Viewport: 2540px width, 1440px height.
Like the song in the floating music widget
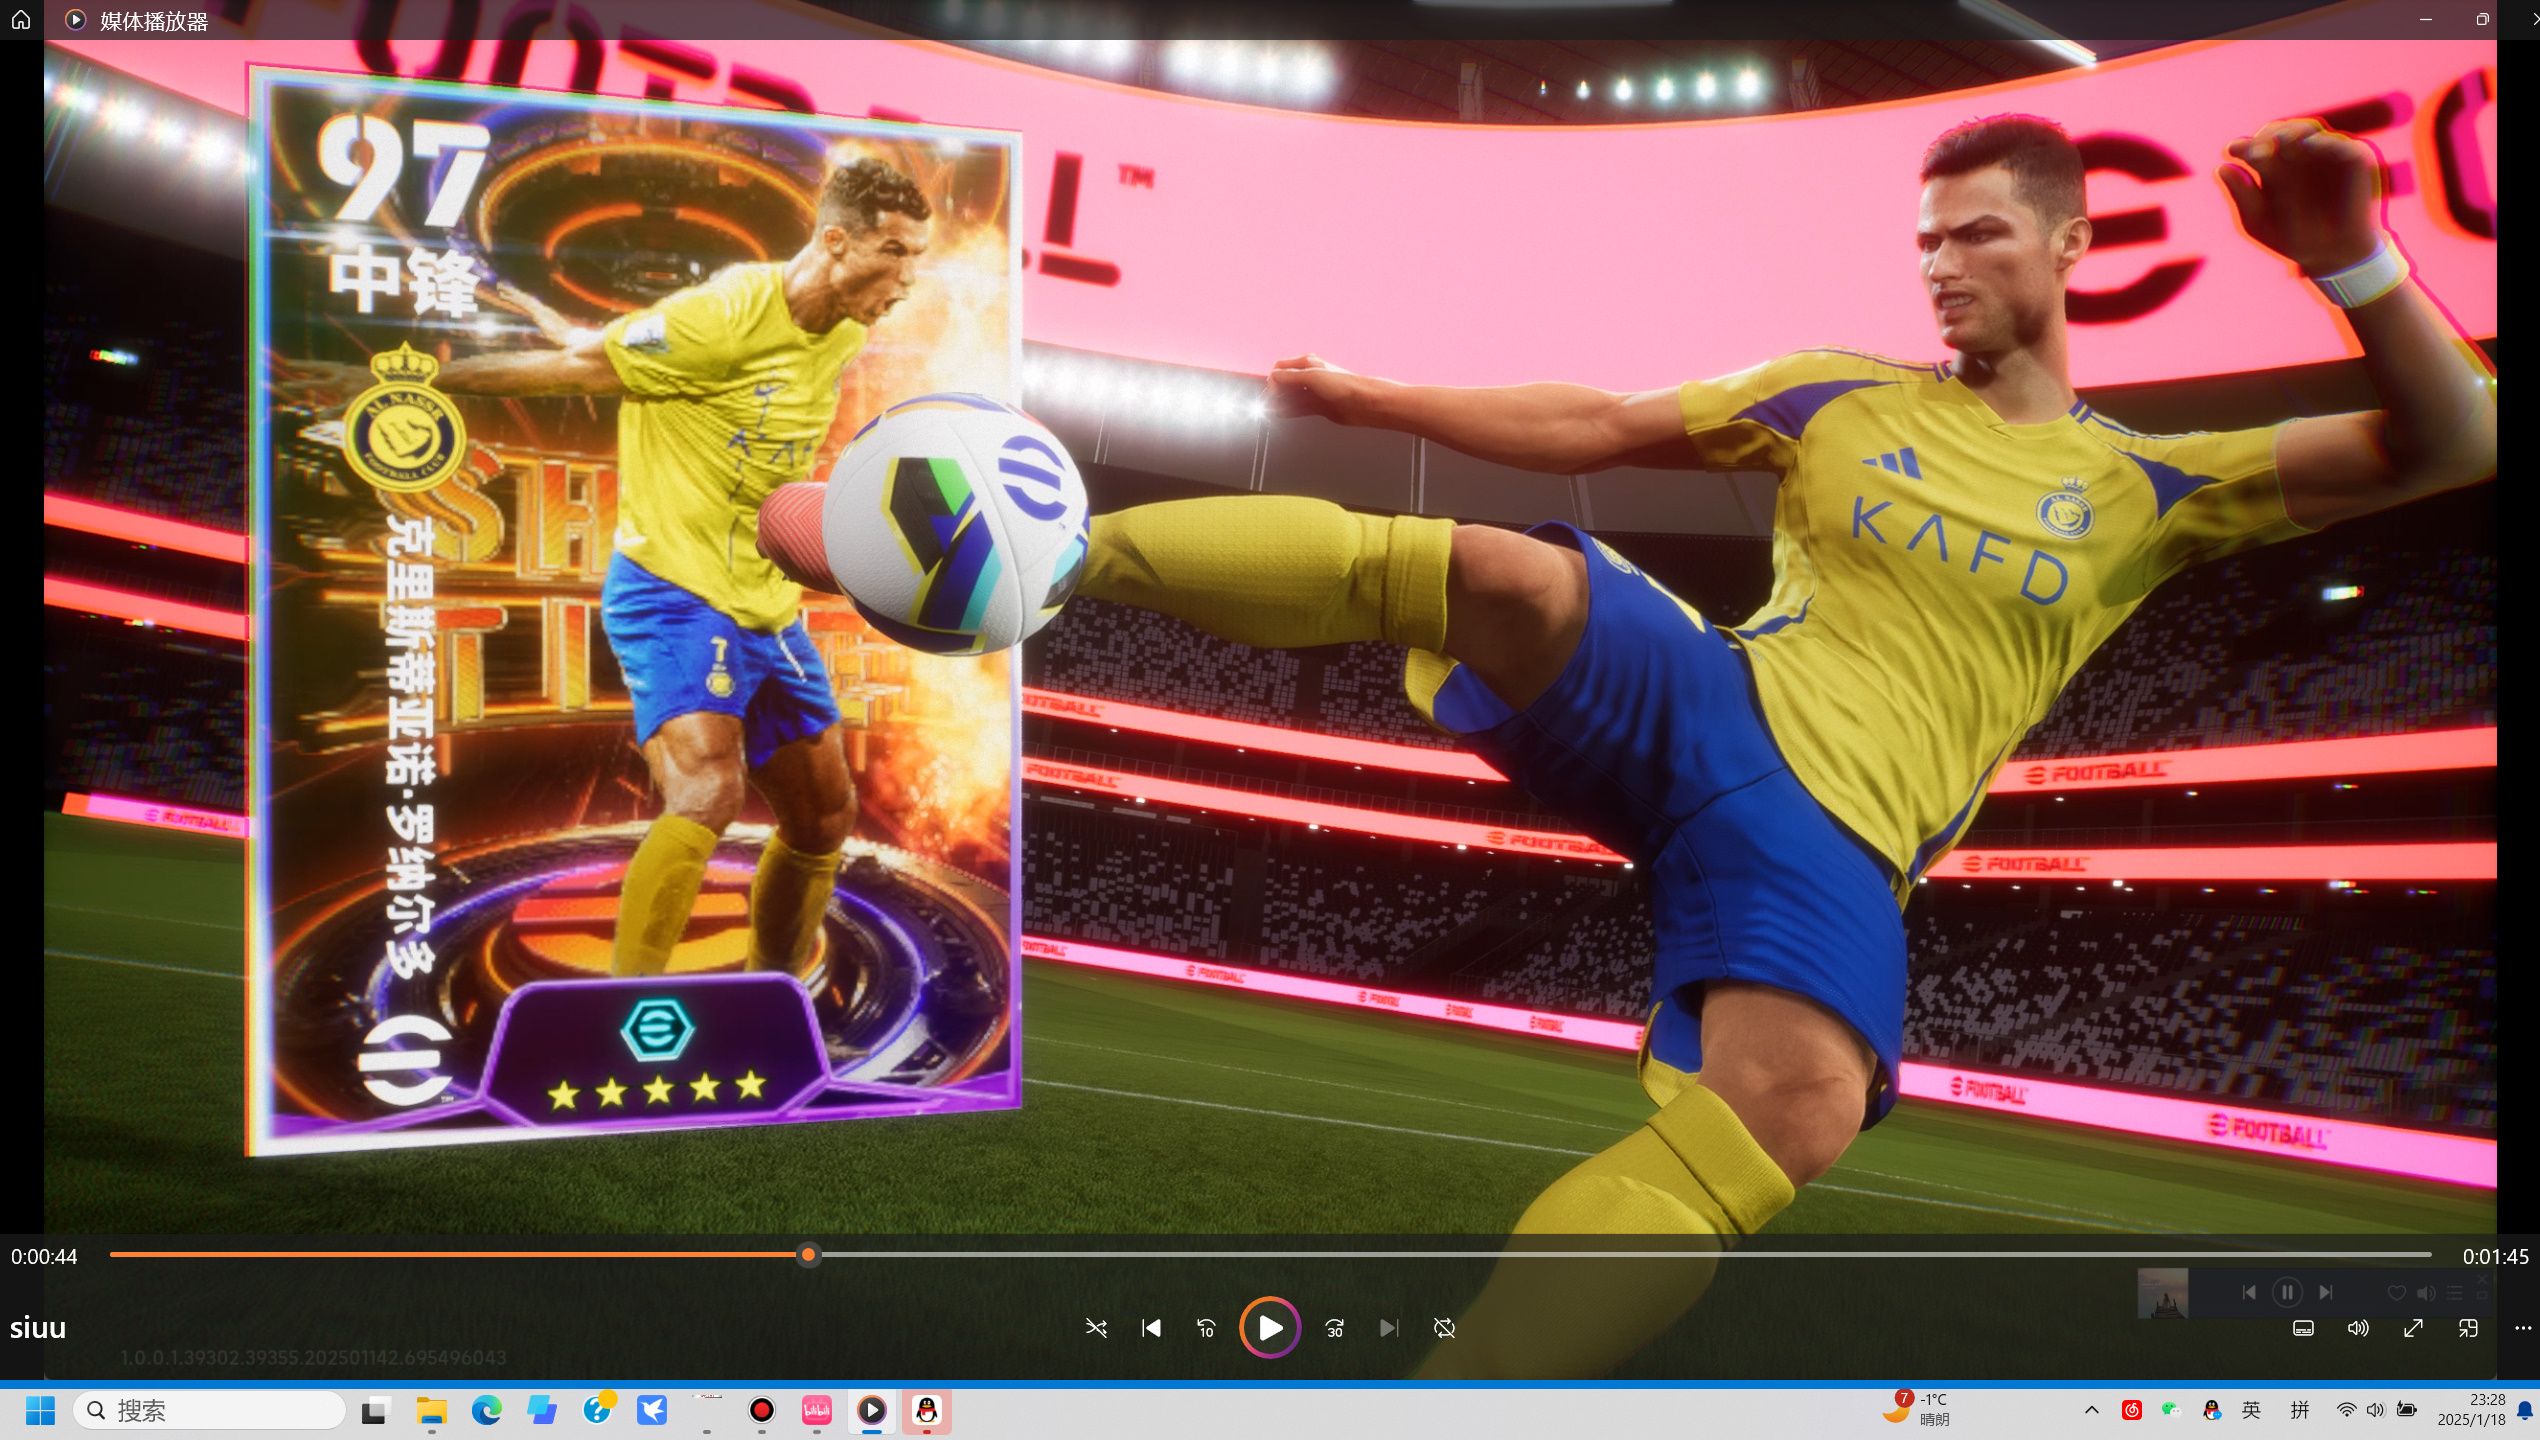2396,1293
